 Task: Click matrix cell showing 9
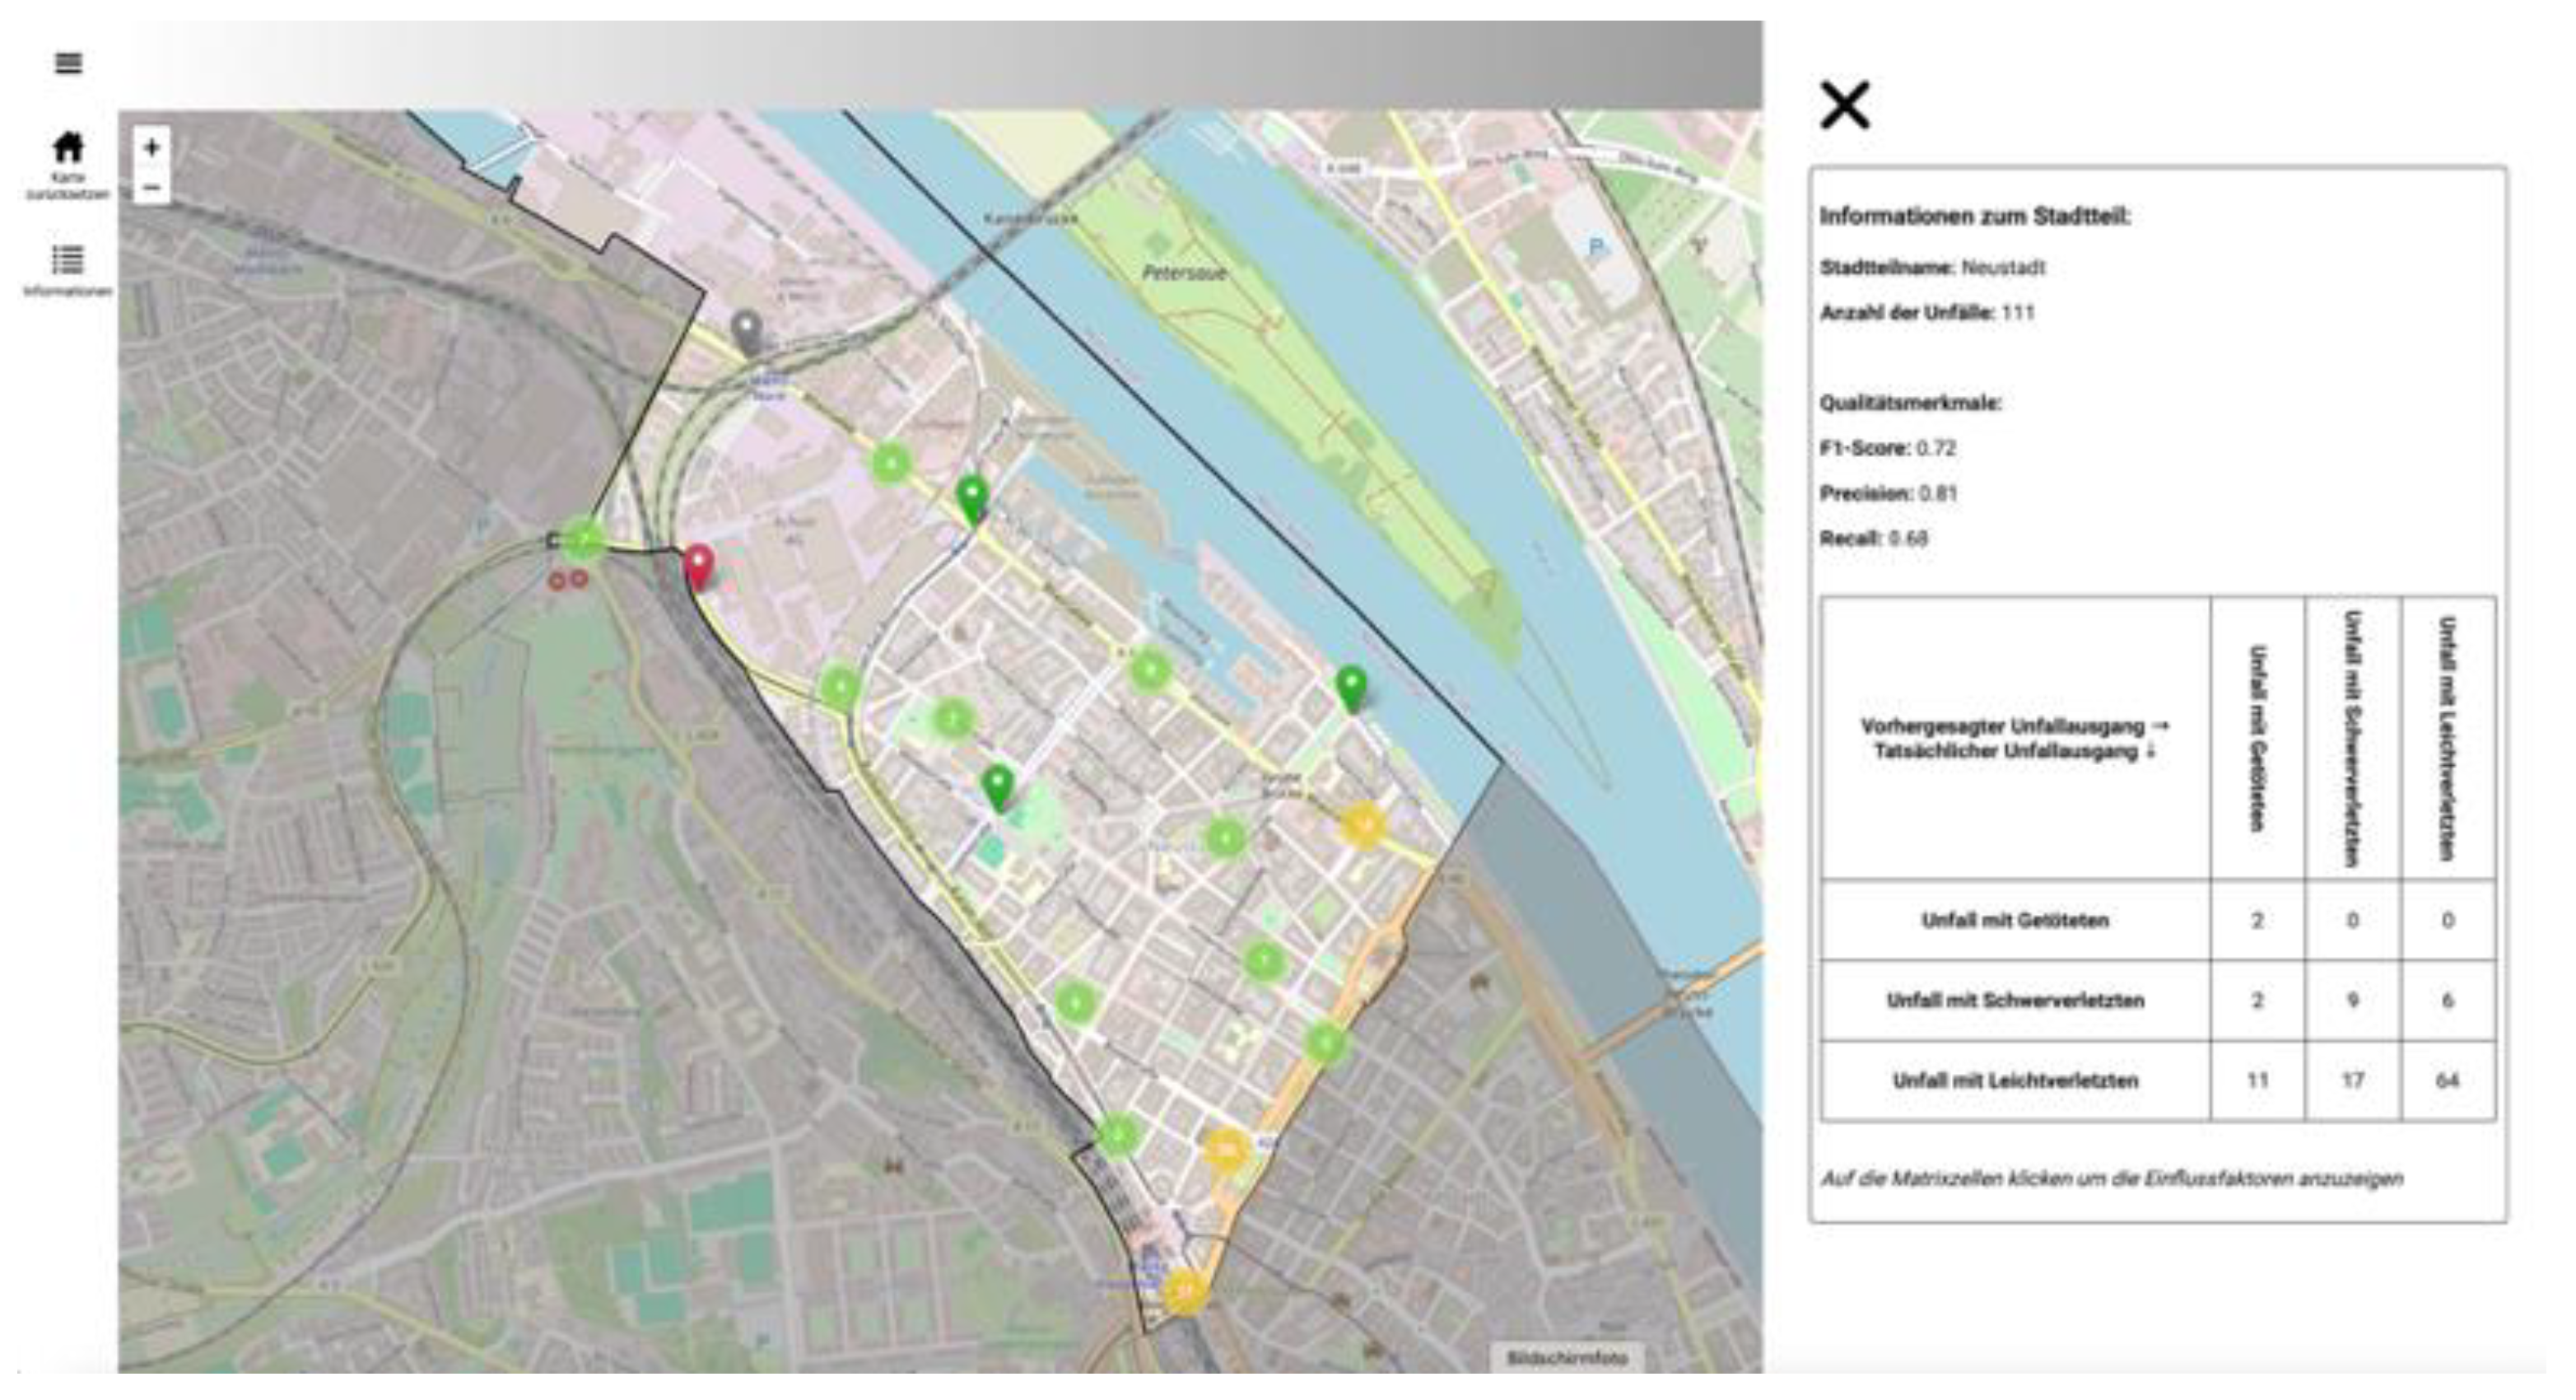pyautogui.click(x=2352, y=1000)
